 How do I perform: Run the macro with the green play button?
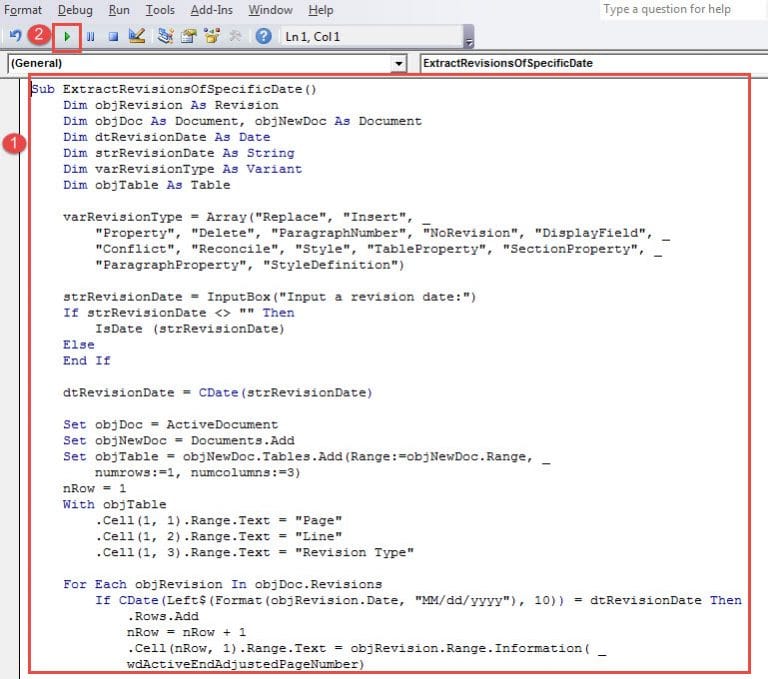click(66, 37)
